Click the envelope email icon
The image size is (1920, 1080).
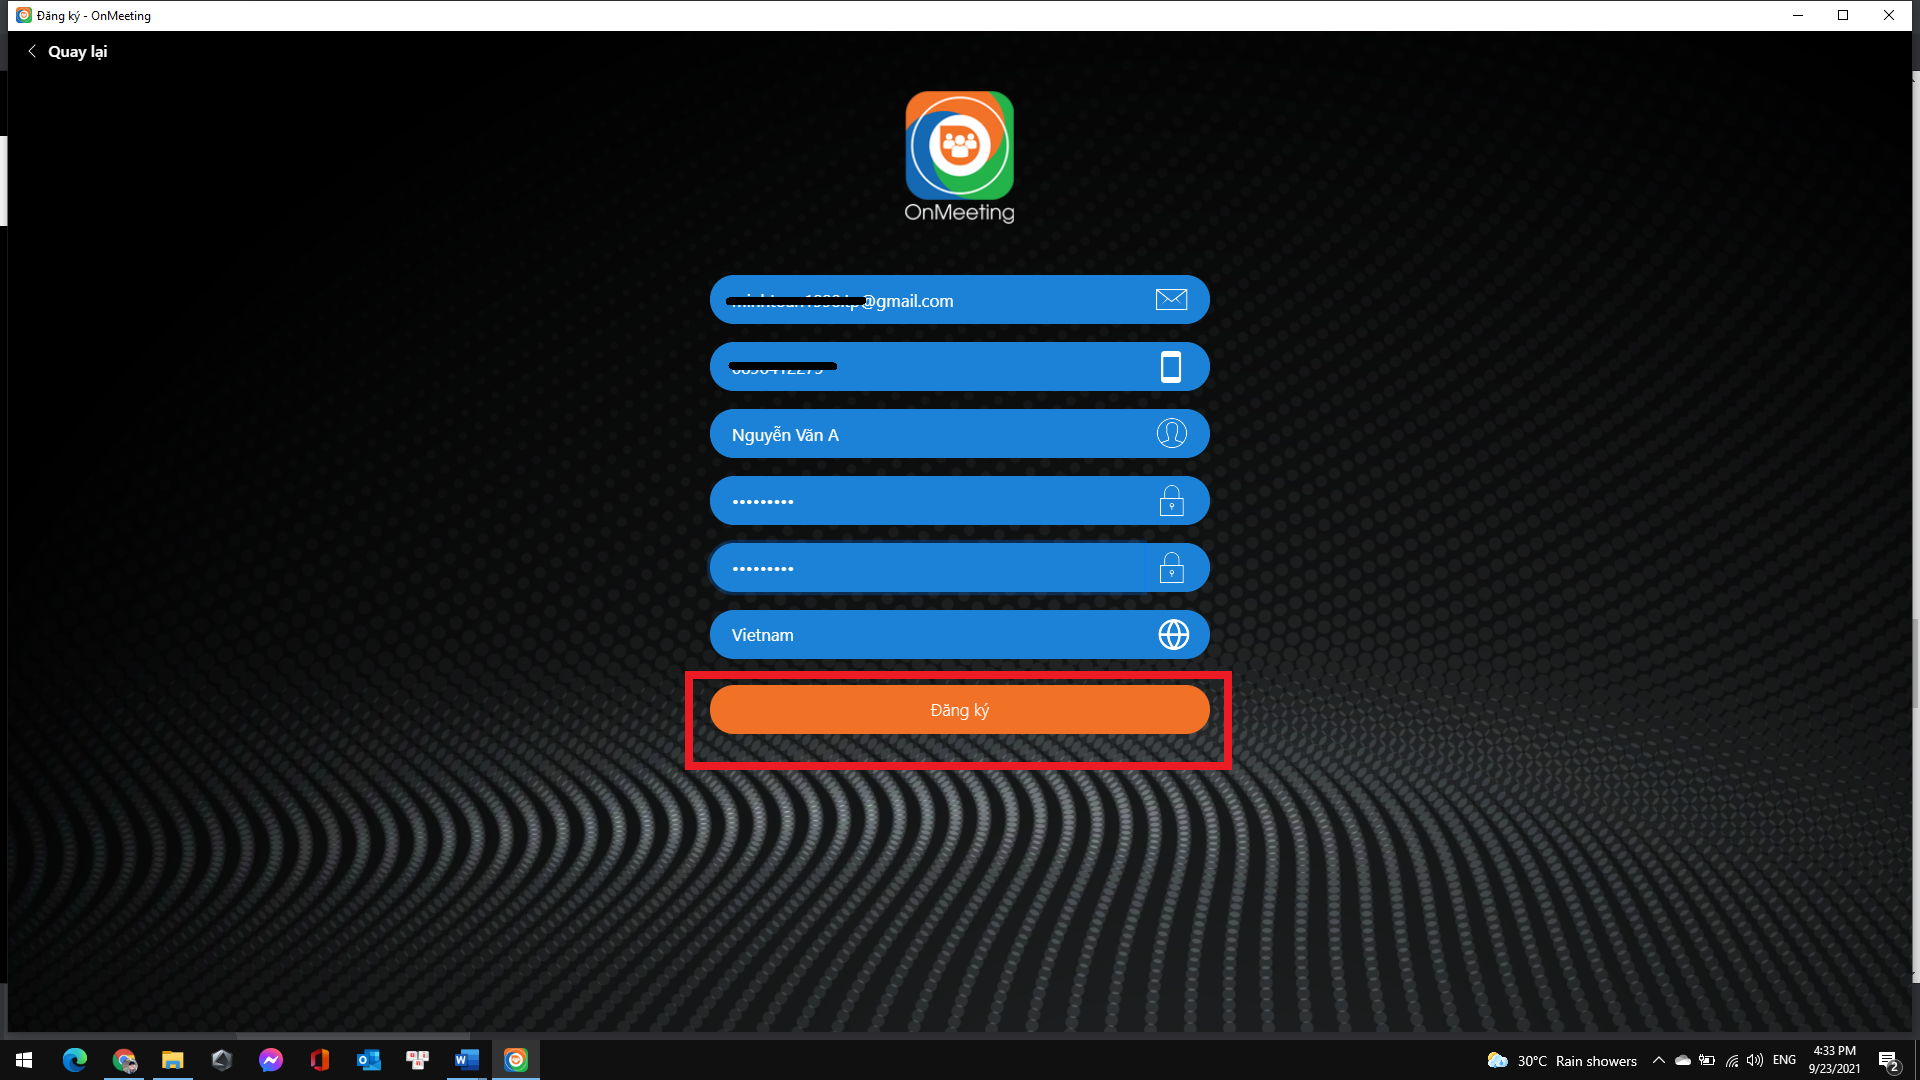1171,299
